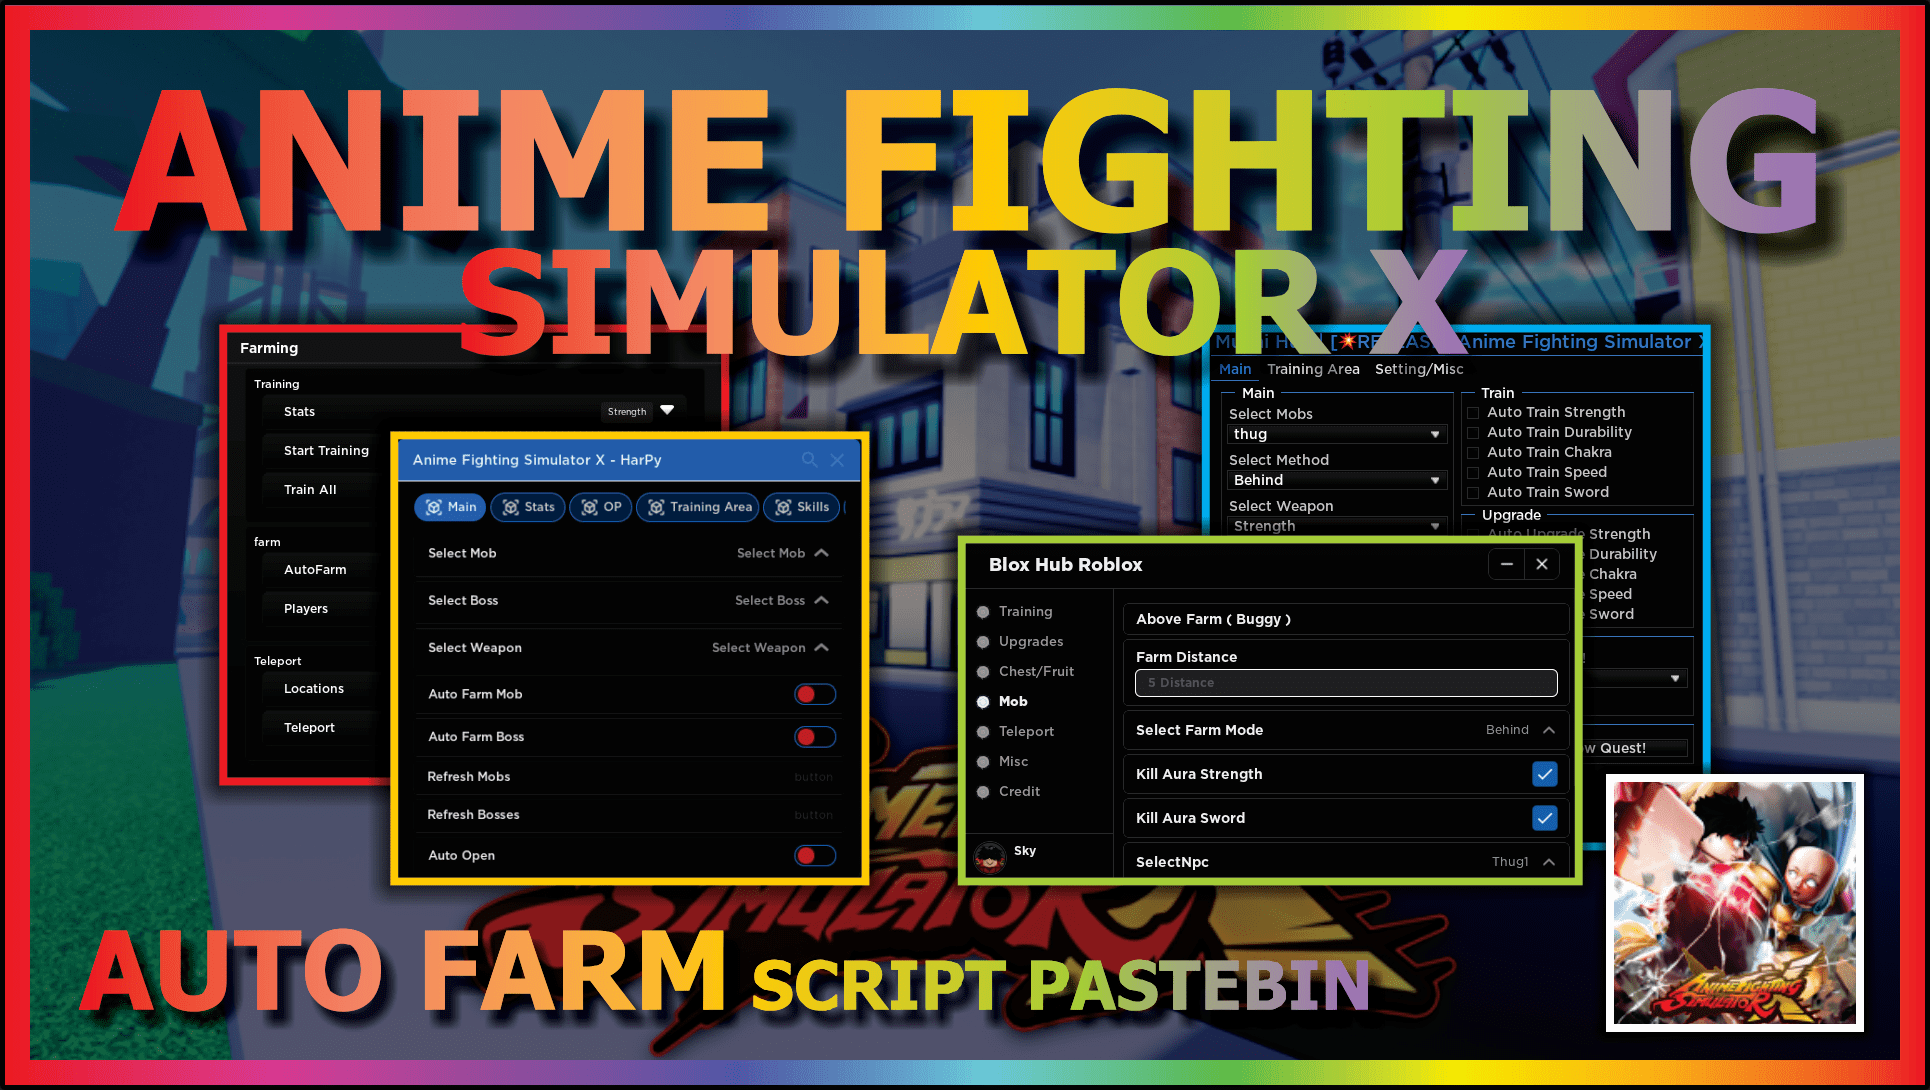Click the search icon in HarPy window
The image size is (1930, 1090).
[x=809, y=457]
